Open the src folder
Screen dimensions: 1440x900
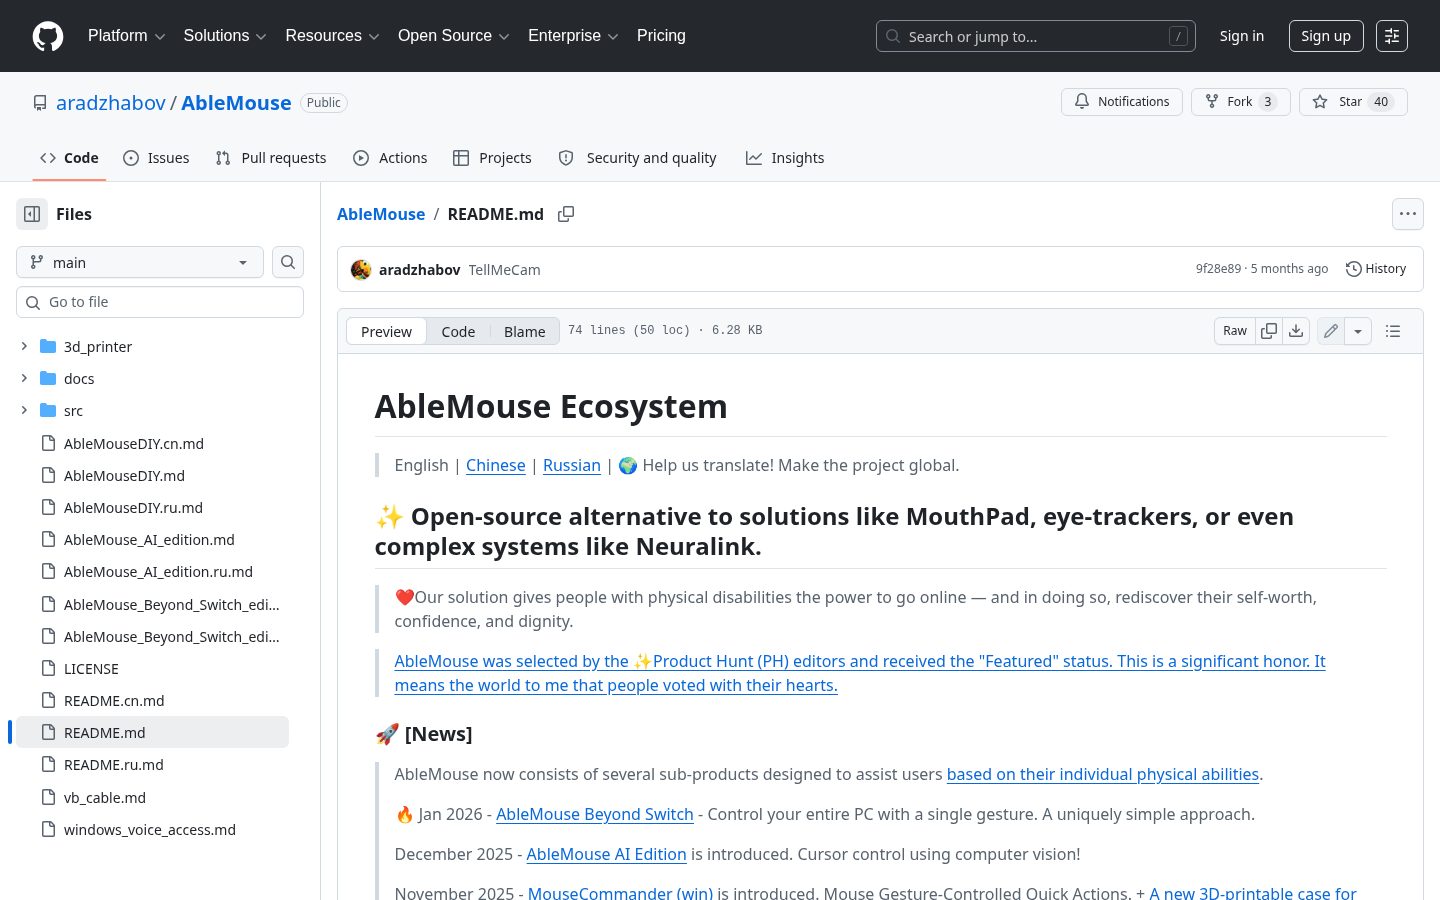73,411
